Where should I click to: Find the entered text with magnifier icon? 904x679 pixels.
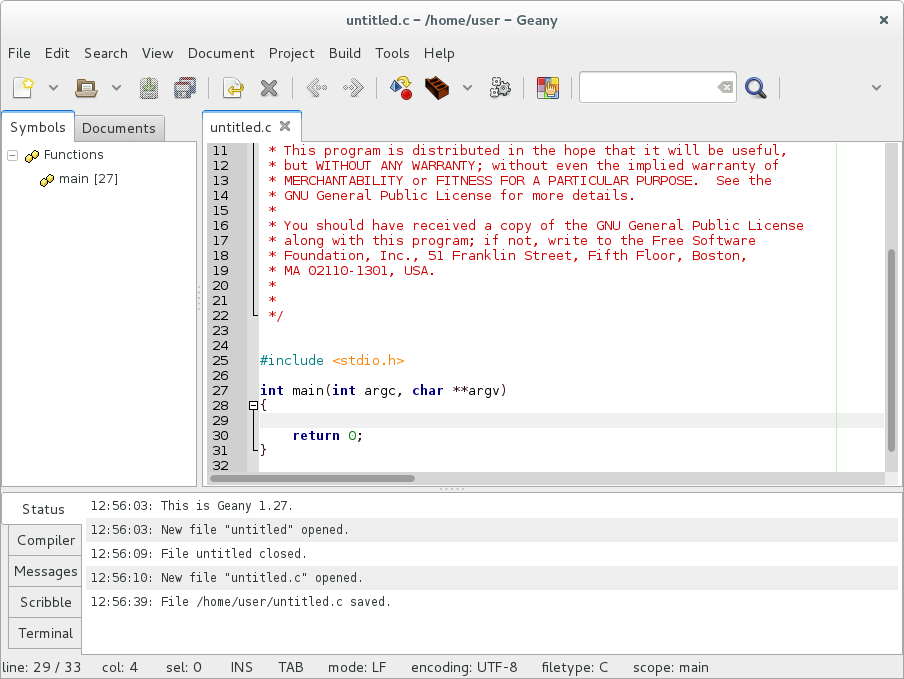tap(755, 88)
